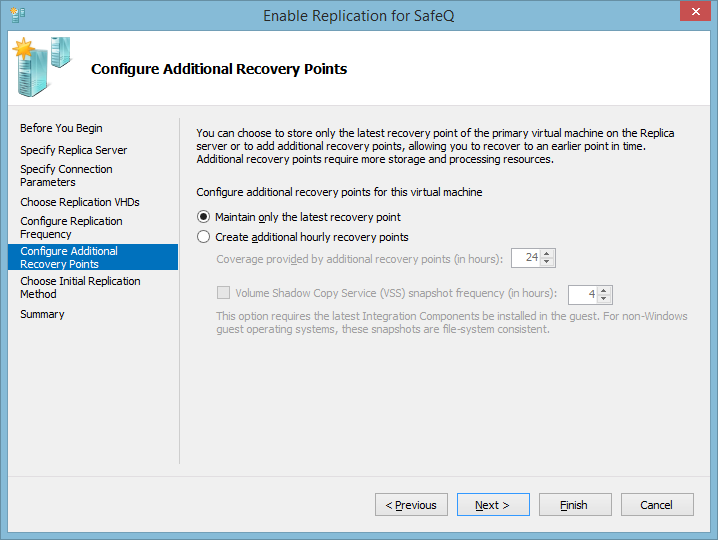Decrease coverage hours with down arrow
Viewport: 718px width, 540px height.
[x=547, y=263]
